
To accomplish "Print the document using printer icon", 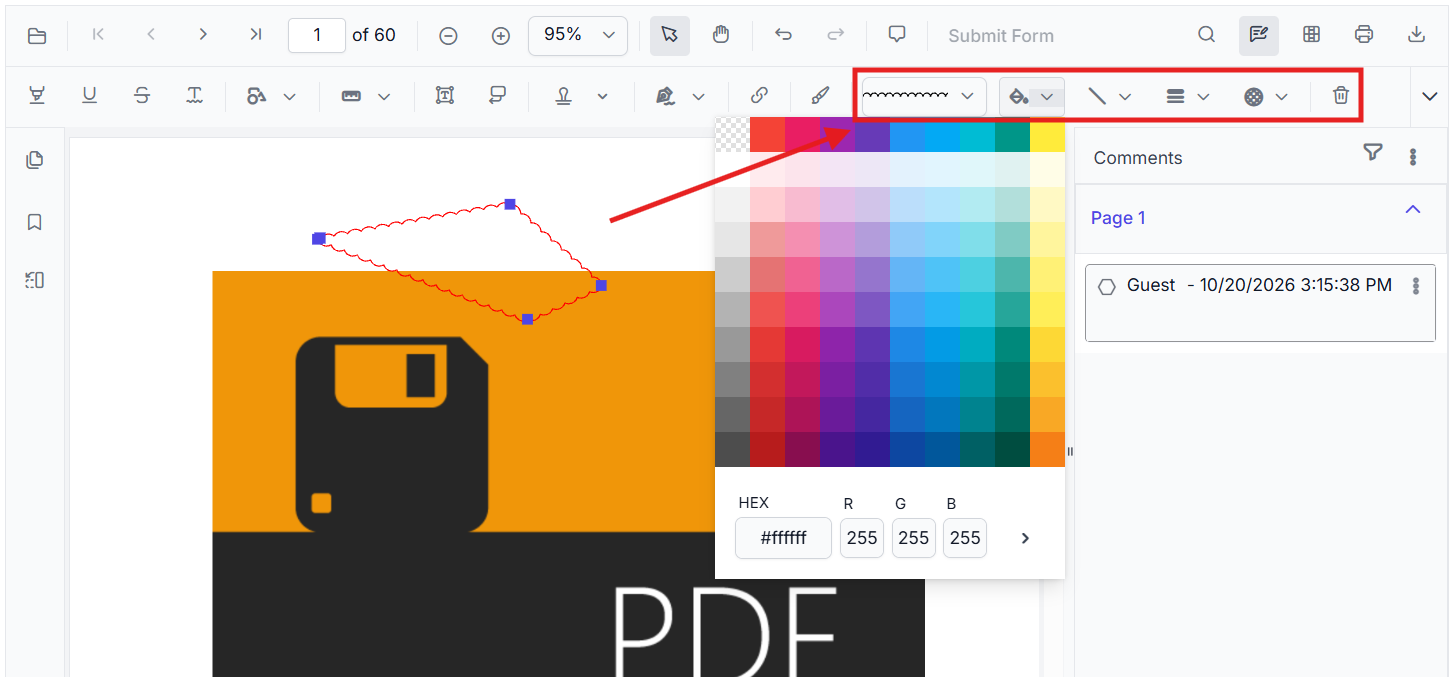I will pos(1364,35).
